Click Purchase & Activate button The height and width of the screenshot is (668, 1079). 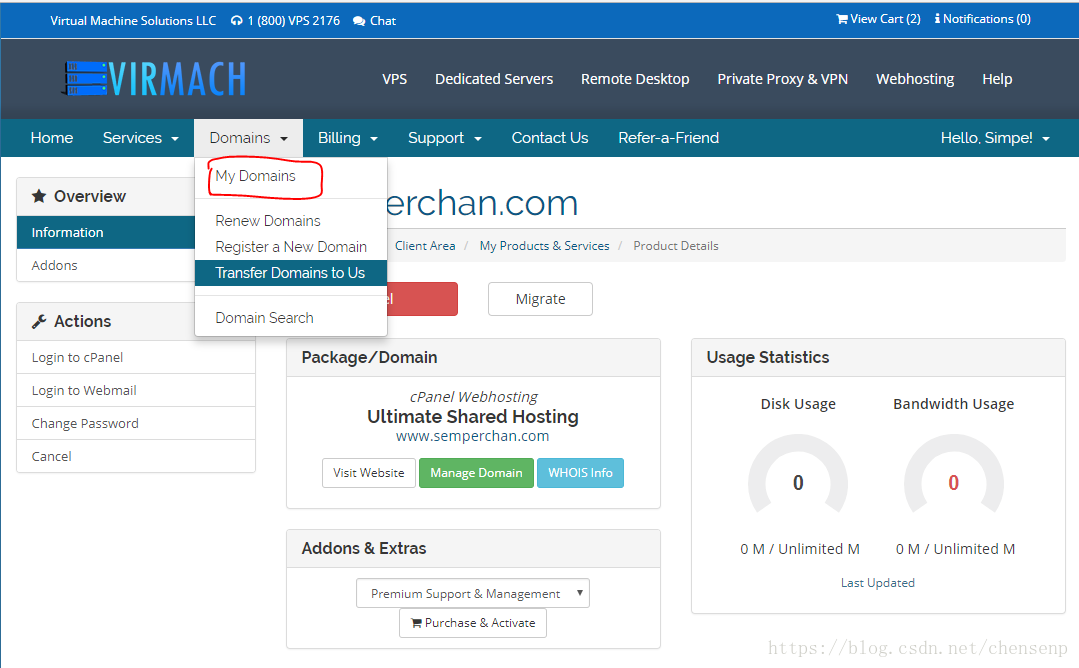click(473, 623)
